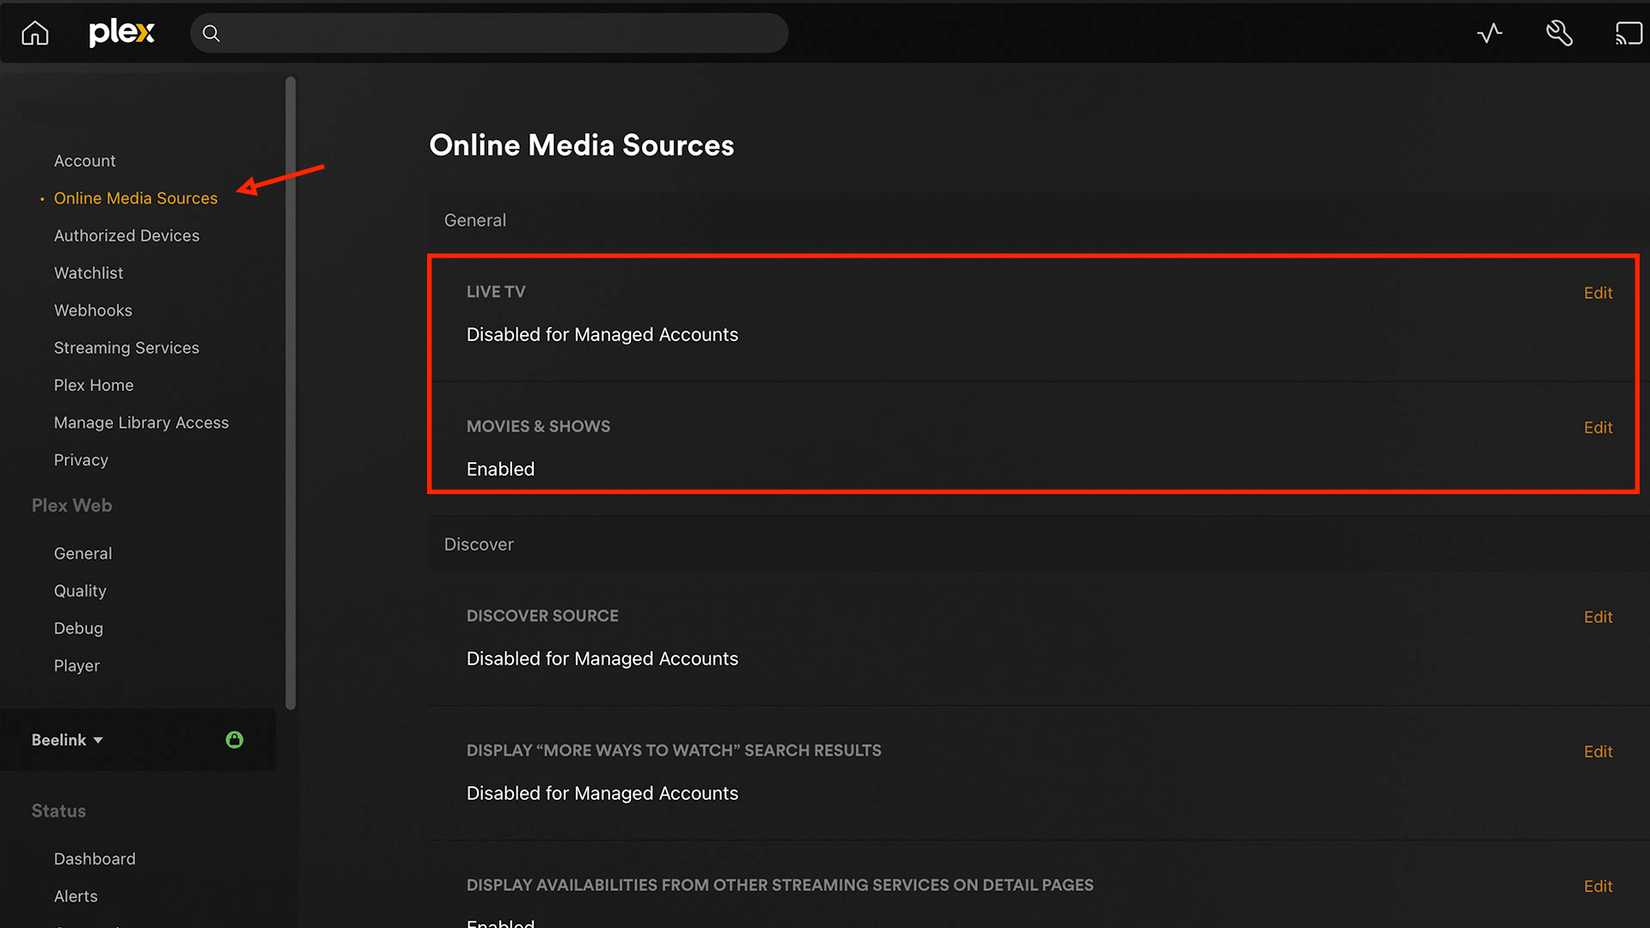Open Authorized Devices settings
1650x928 pixels.
126,235
